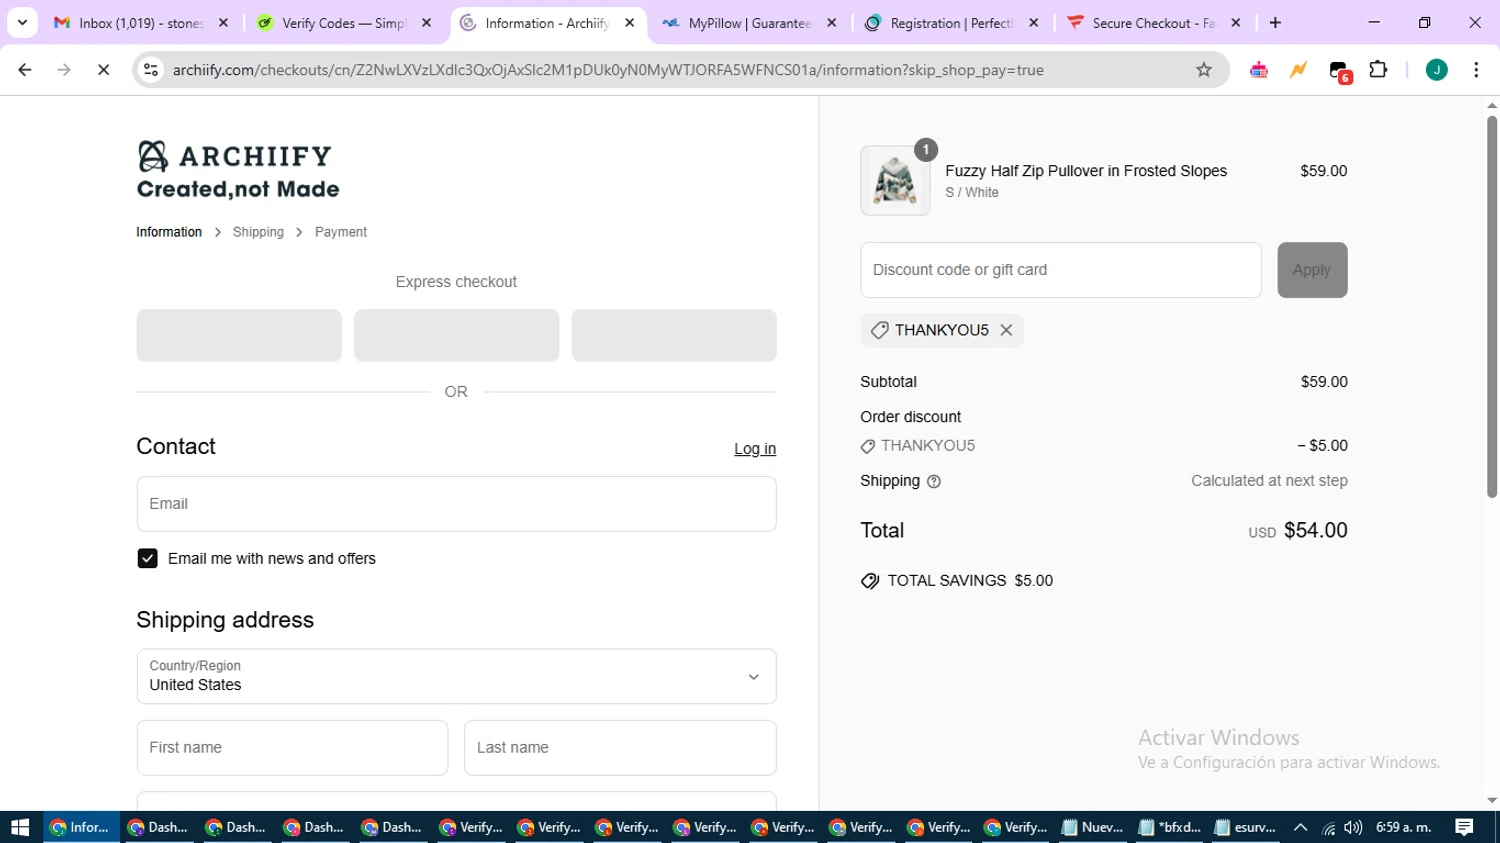The width and height of the screenshot is (1500, 843).
Task: Remove the THANKYOU5 discount code
Action: click(x=1006, y=330)
